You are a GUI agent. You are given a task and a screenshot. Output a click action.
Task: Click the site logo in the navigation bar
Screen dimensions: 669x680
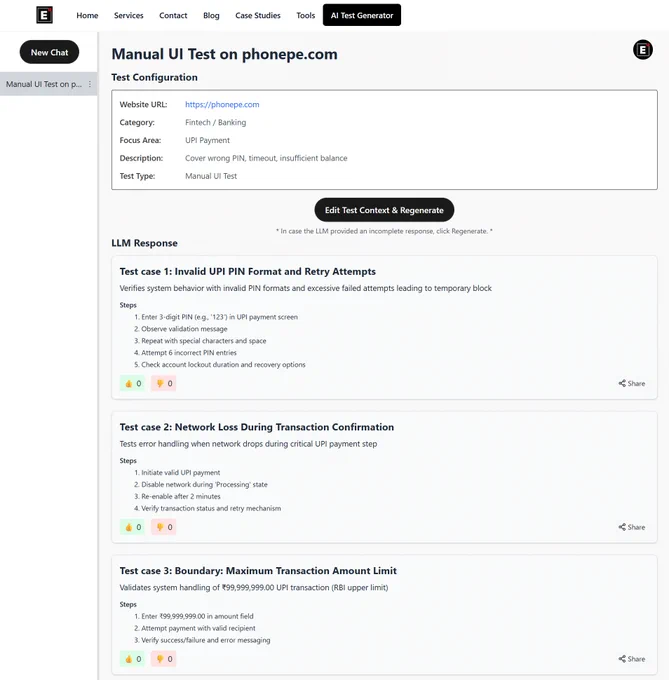pos(44,15)
